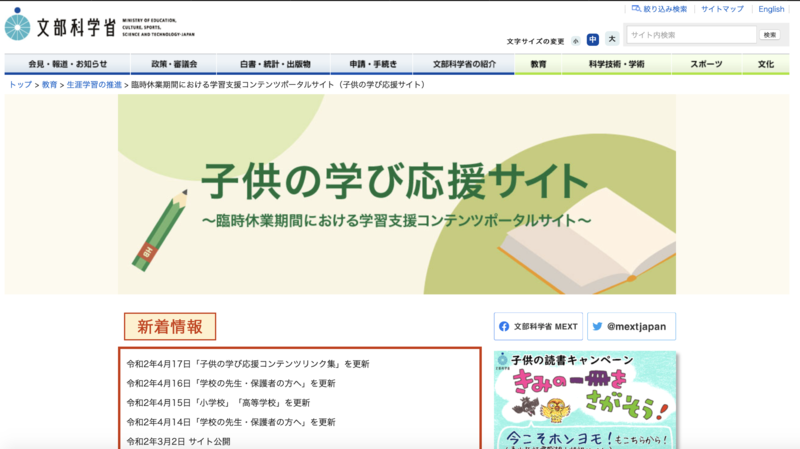Open the 生涯学習の推進 breadcrumb link
This screenshot has height=449, width=800.
tap(94, 85)
